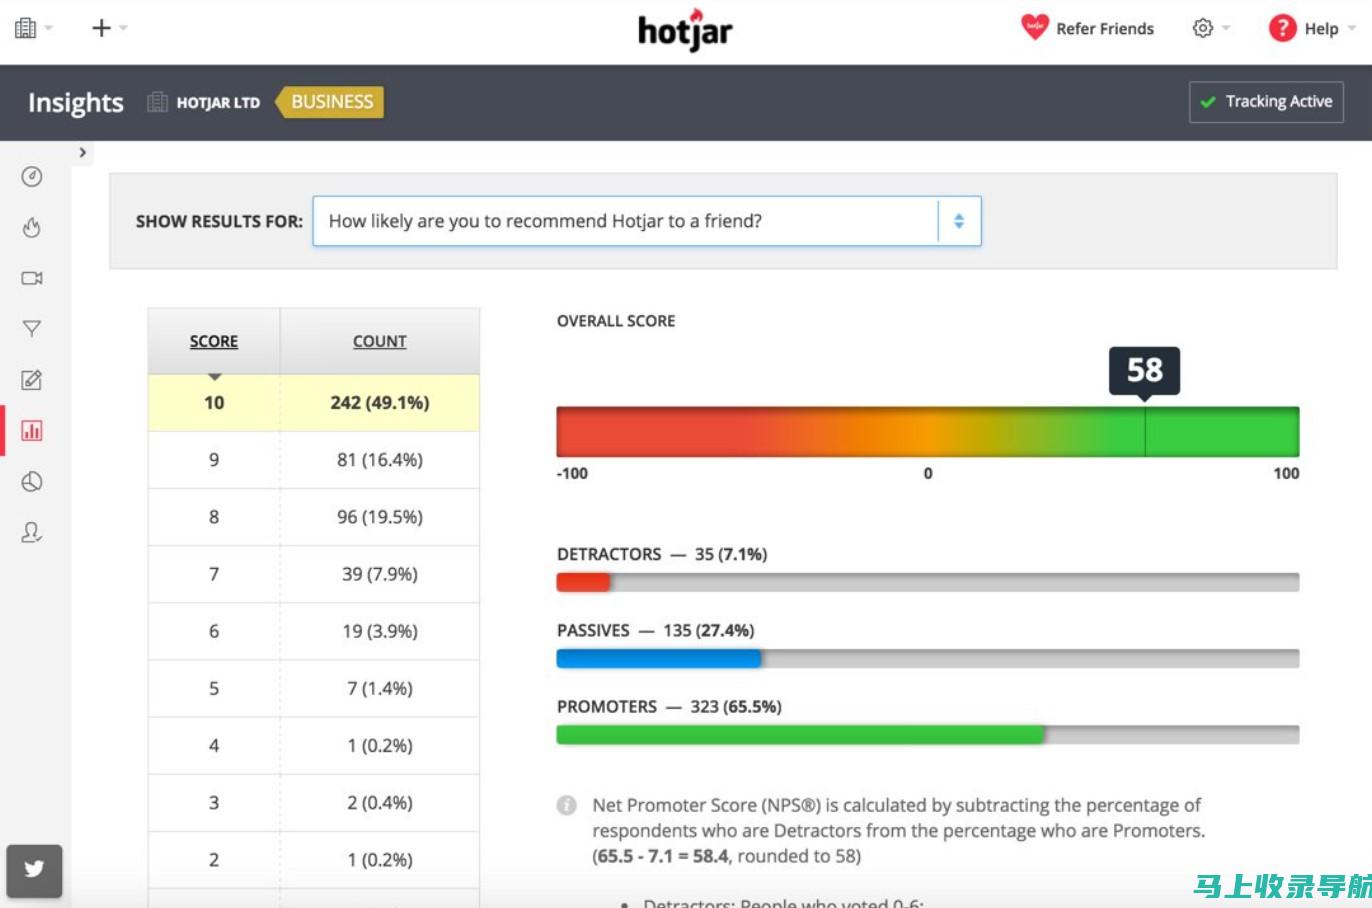1372x908 pixels.
Task: Open Forms pencil icon in sidebar
Action: 32,380
